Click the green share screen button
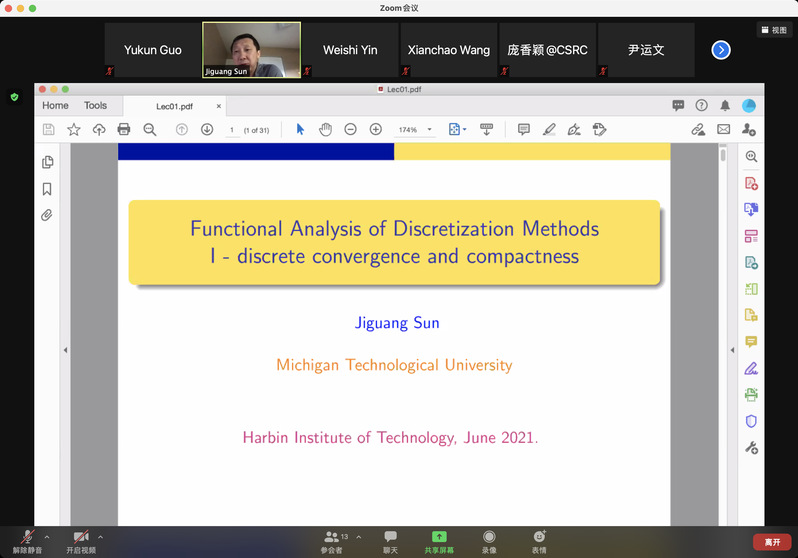This screenshot has height=558, width=798. (x=438, y=540)
